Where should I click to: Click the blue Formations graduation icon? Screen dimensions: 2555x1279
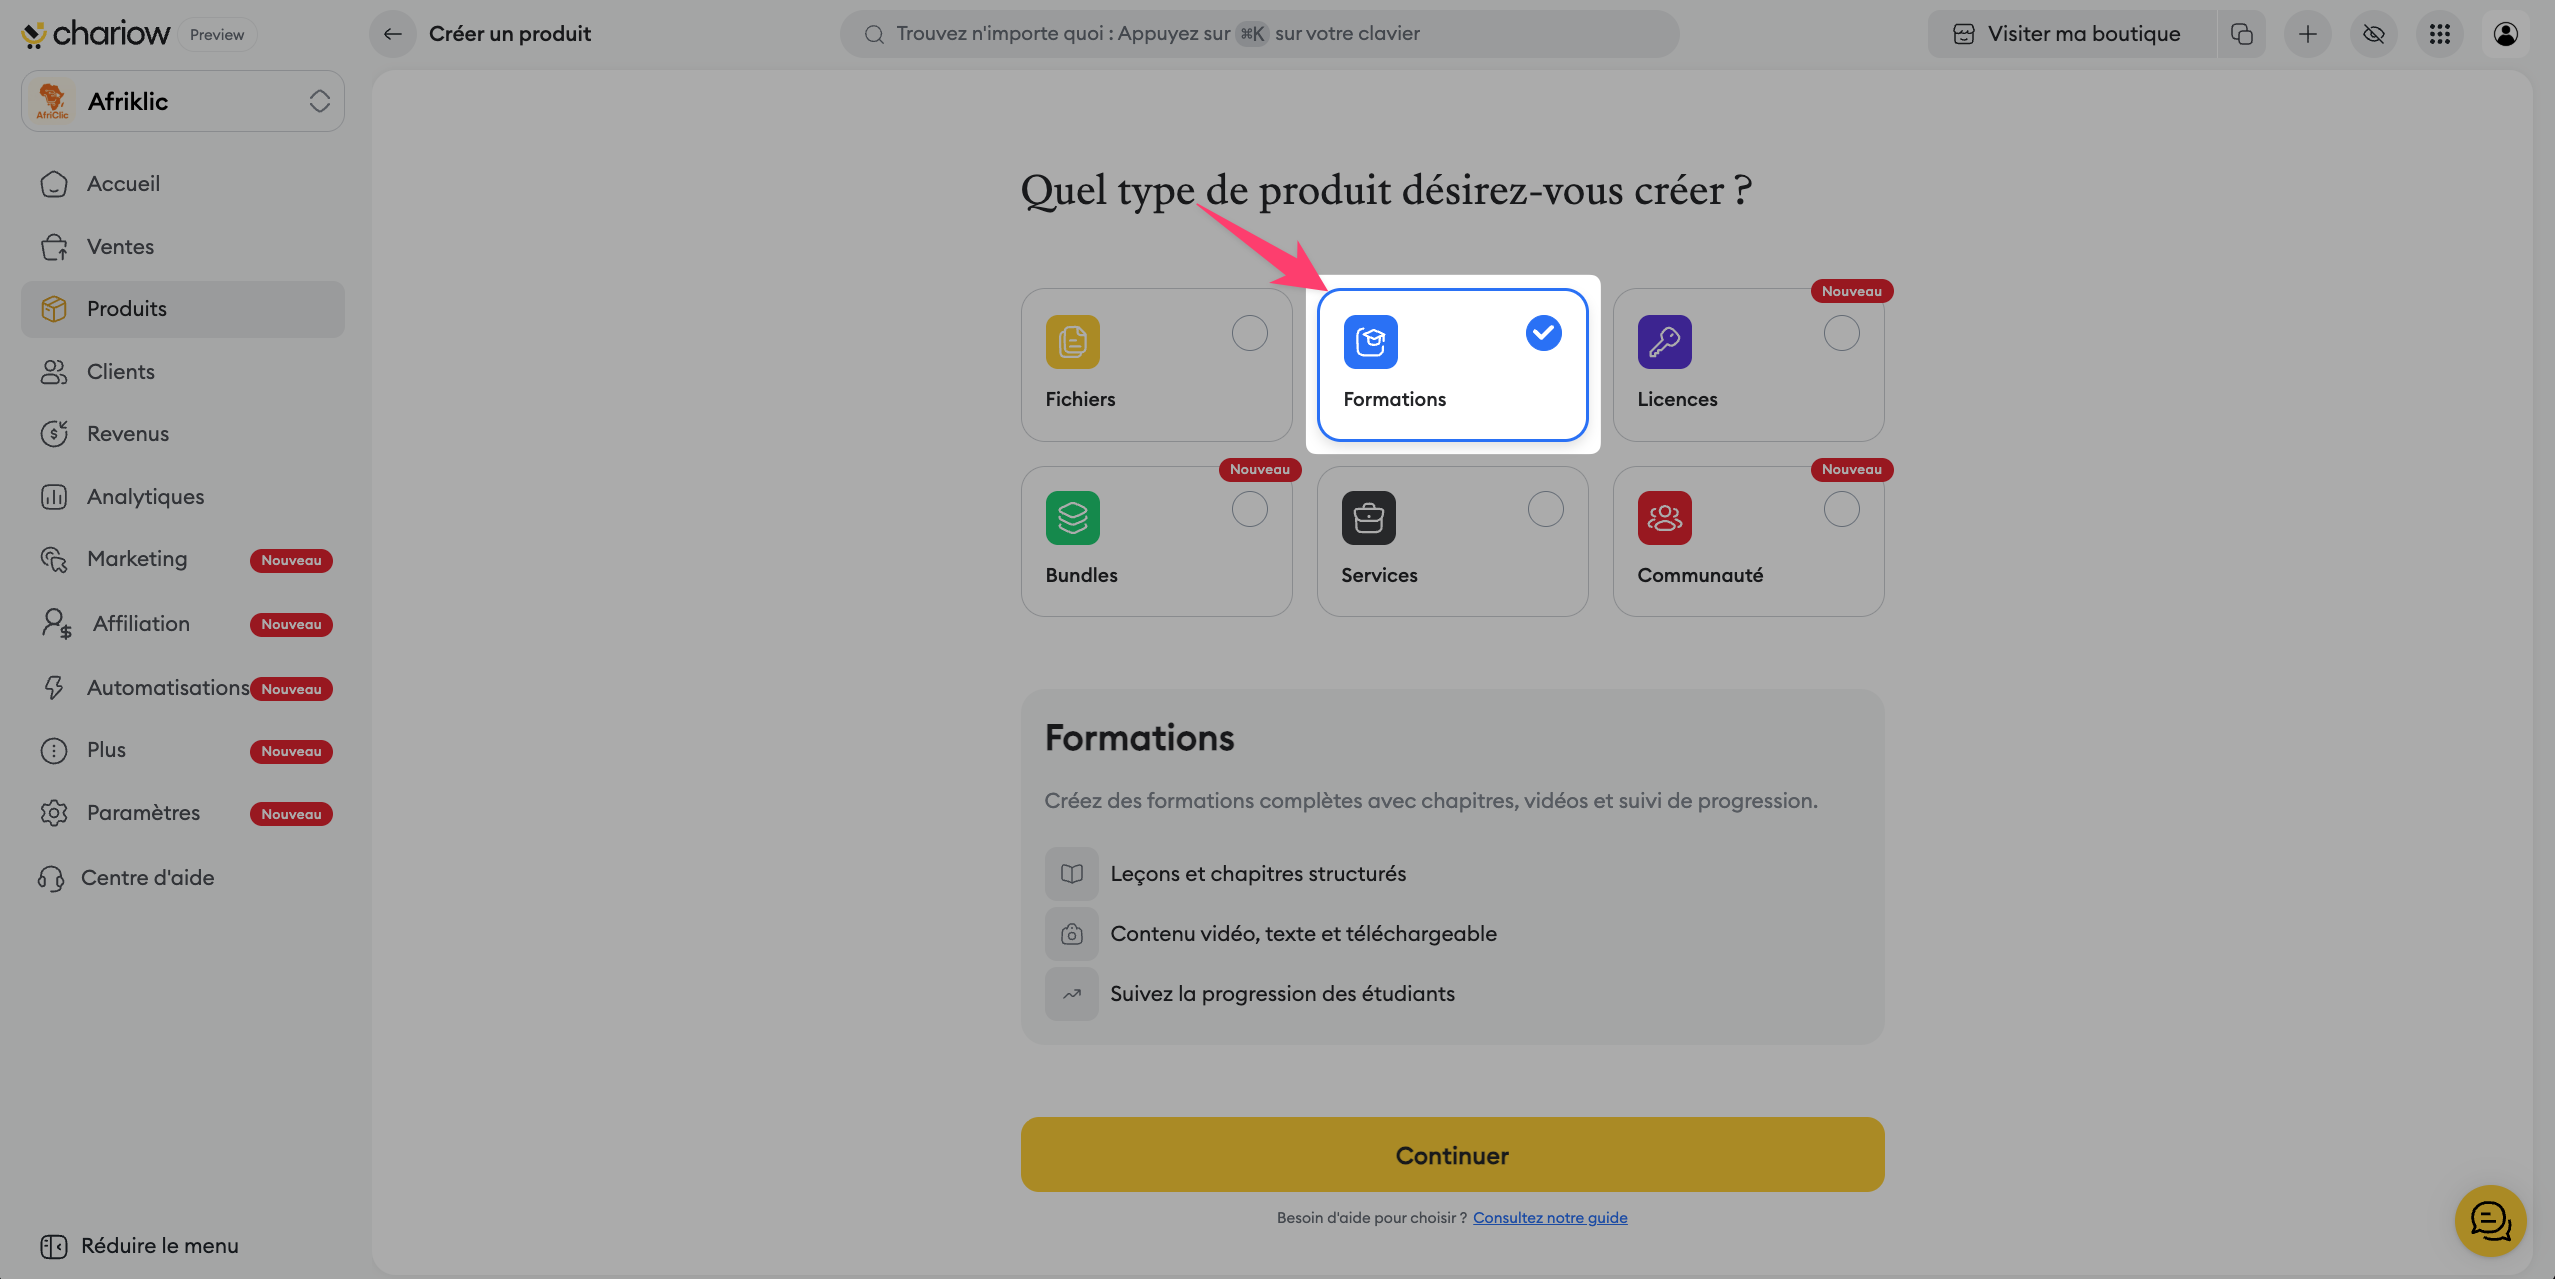coord(1369,342)
